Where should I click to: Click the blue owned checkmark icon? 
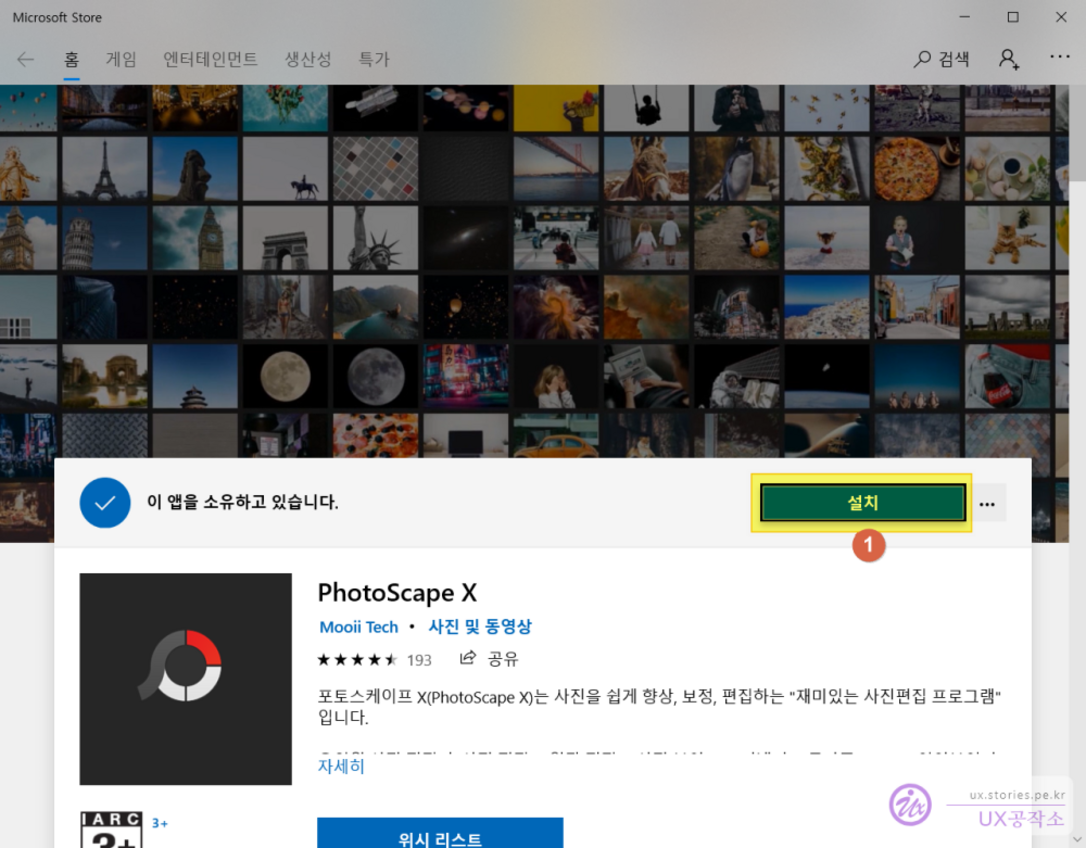[105, 503]
